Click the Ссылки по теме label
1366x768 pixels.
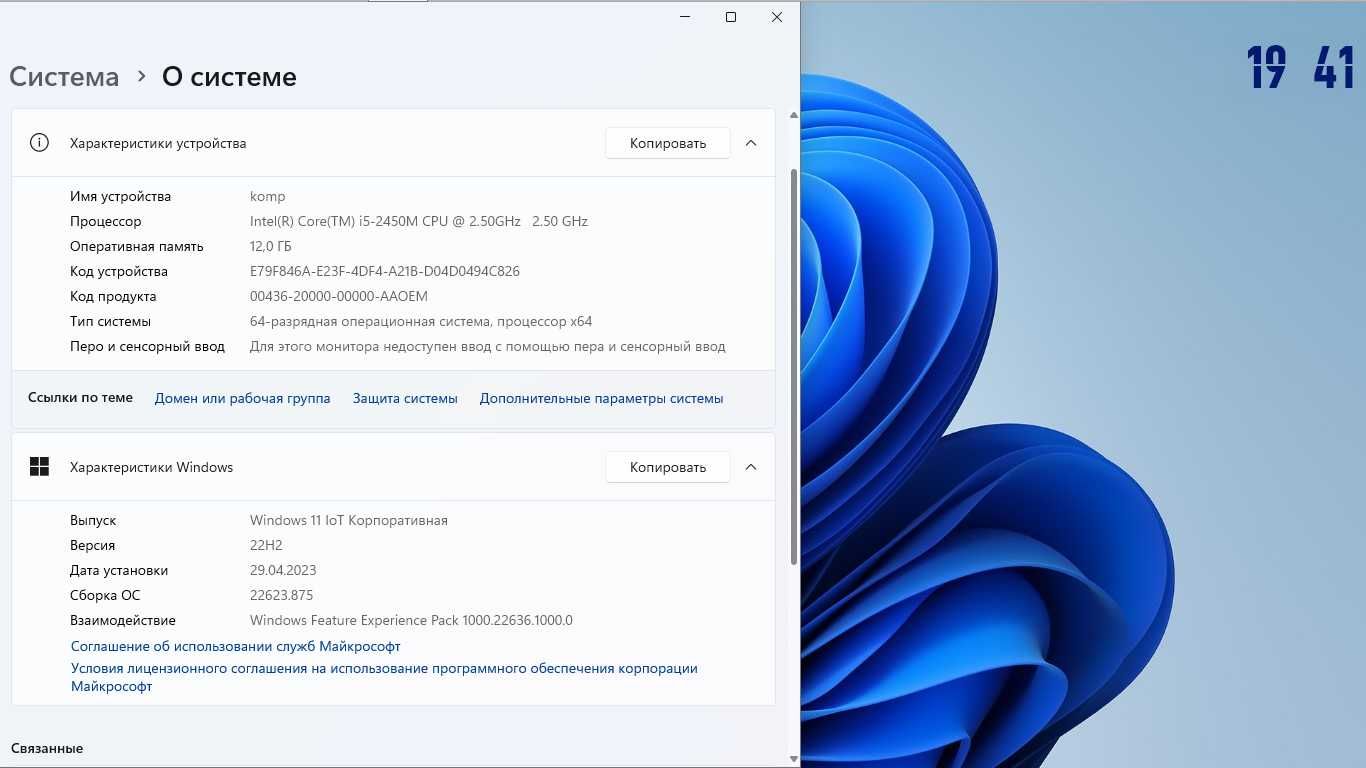80,397
